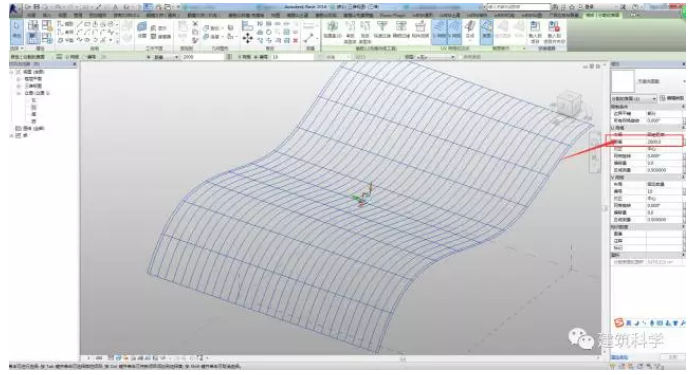Click associate parameter button for U grid rotation
This screenshot has width=693, height=375.
tap(684, 156)
